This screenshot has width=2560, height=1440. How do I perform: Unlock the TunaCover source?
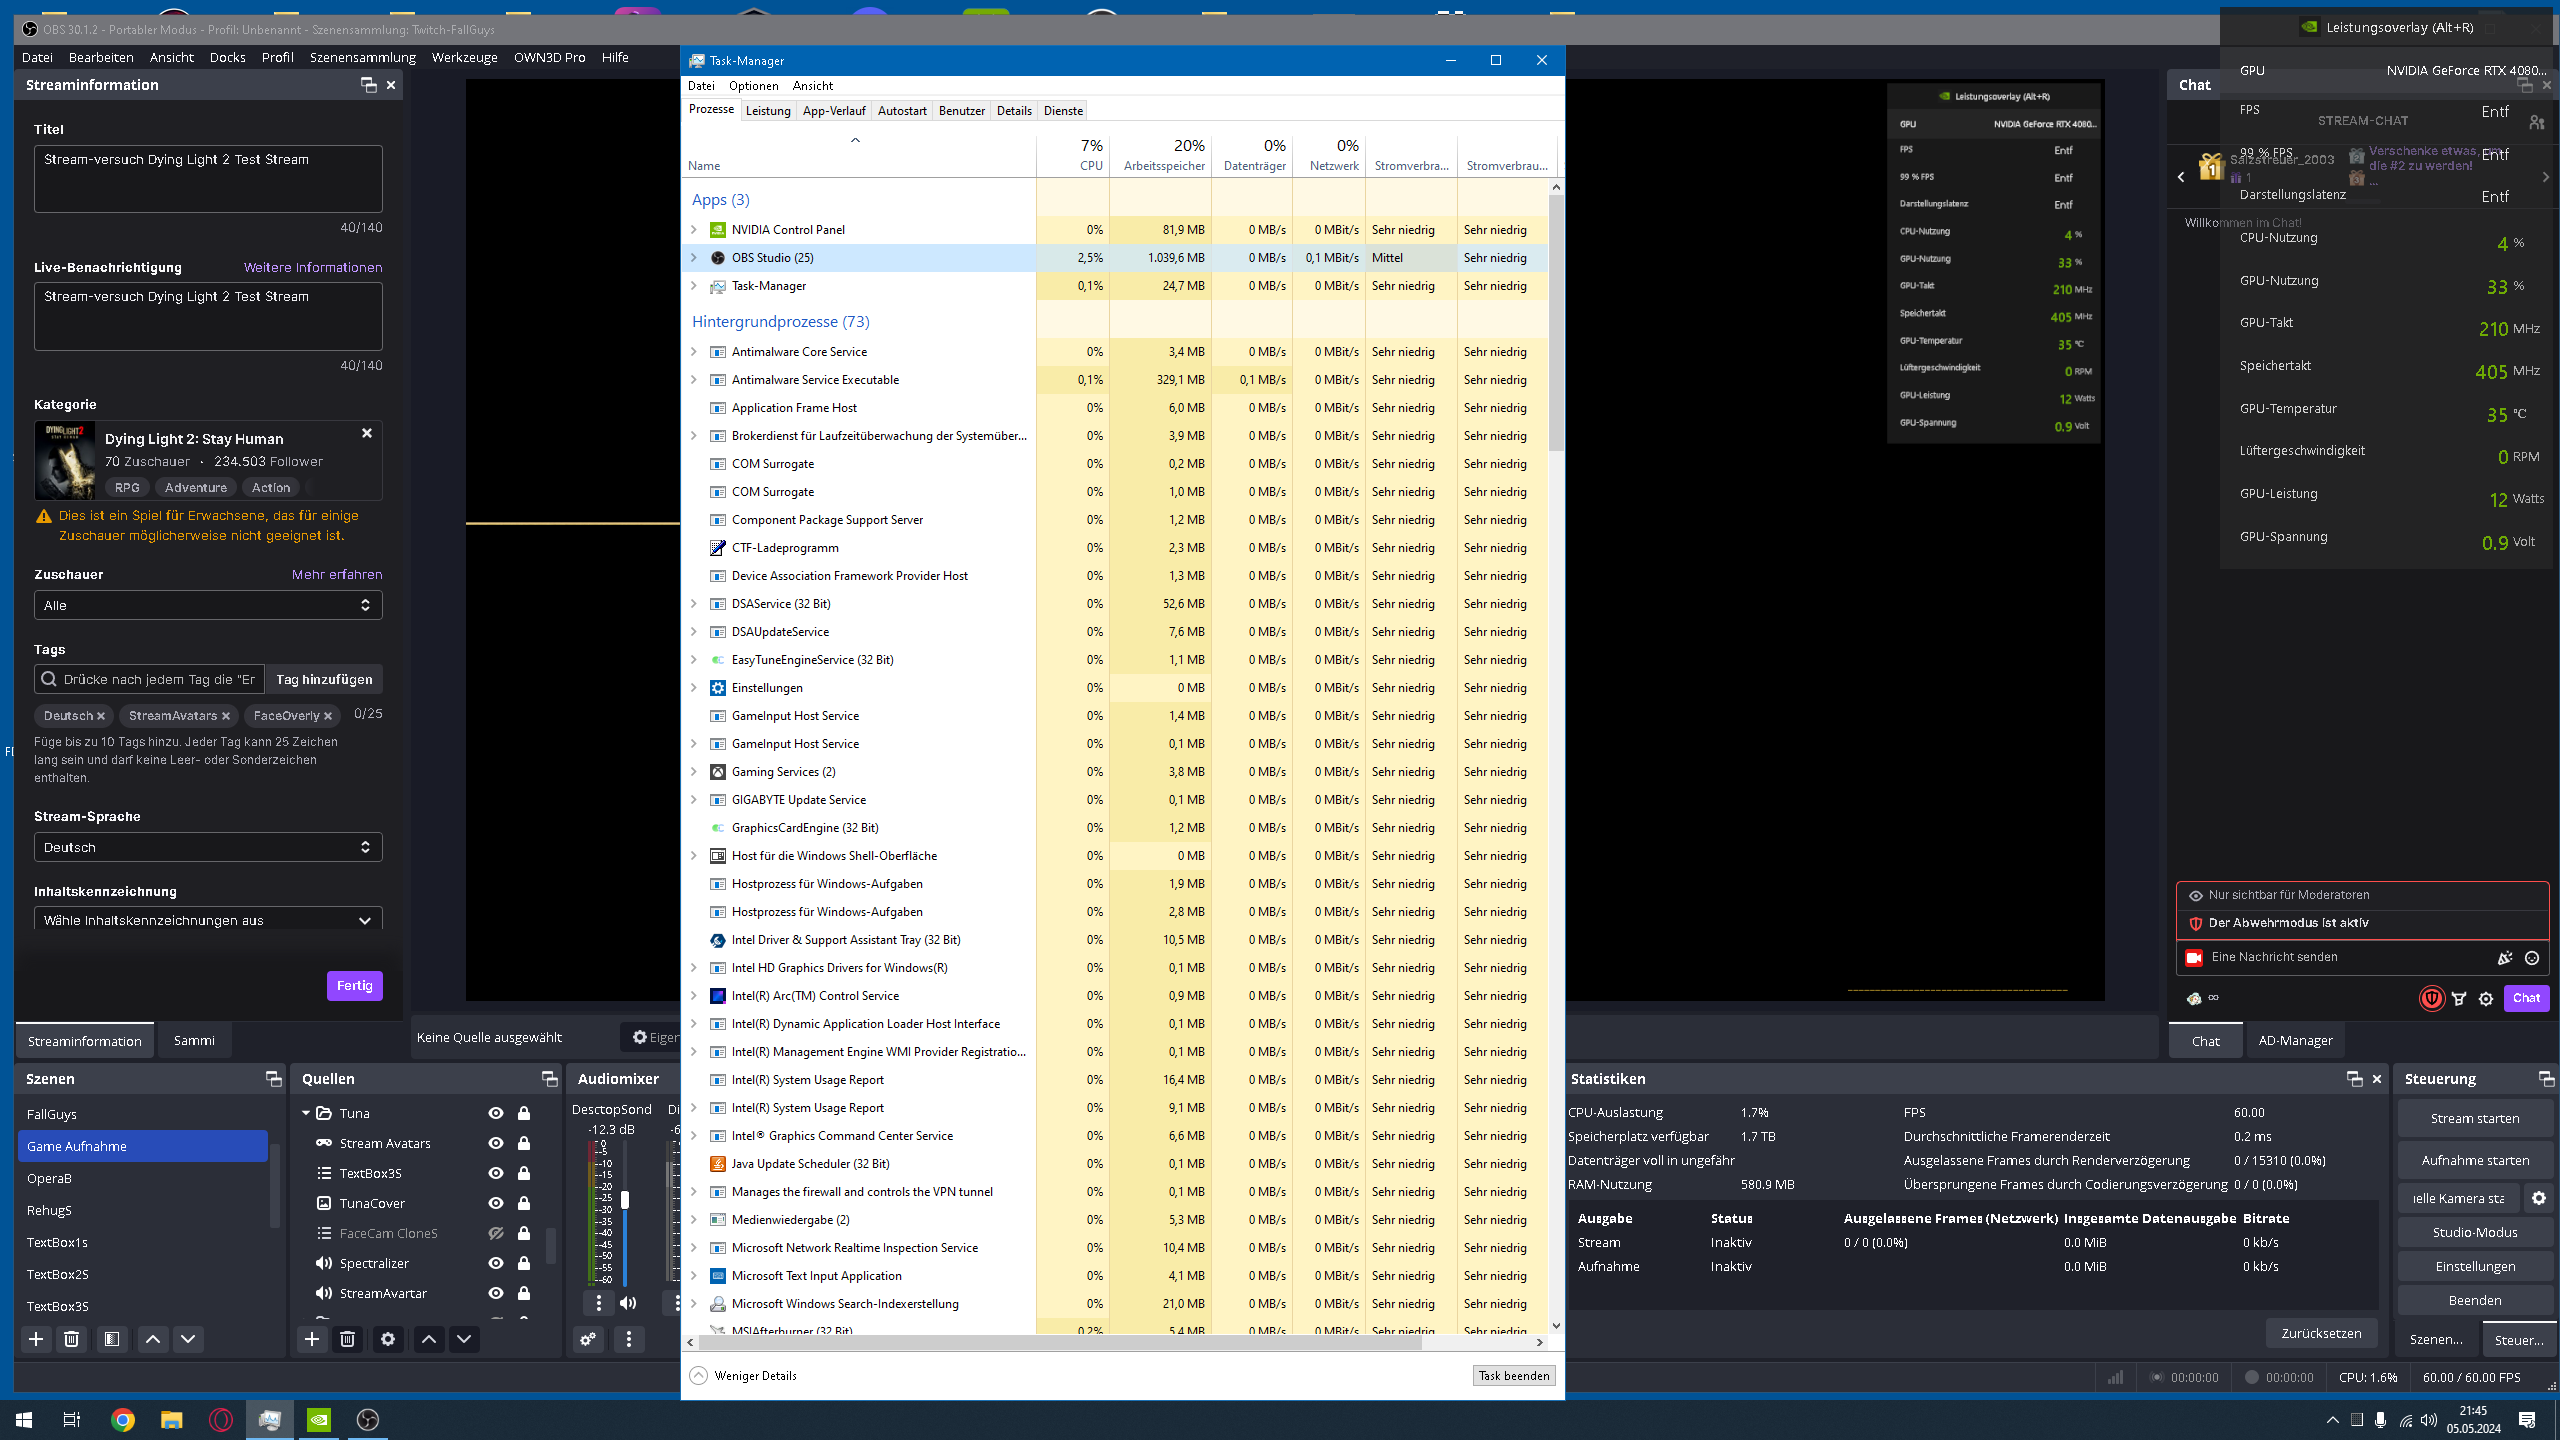click(x=523, y=1203)
